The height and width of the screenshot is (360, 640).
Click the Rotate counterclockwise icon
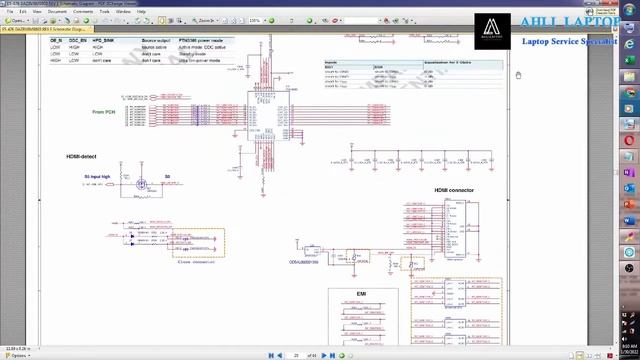point(138,21)
